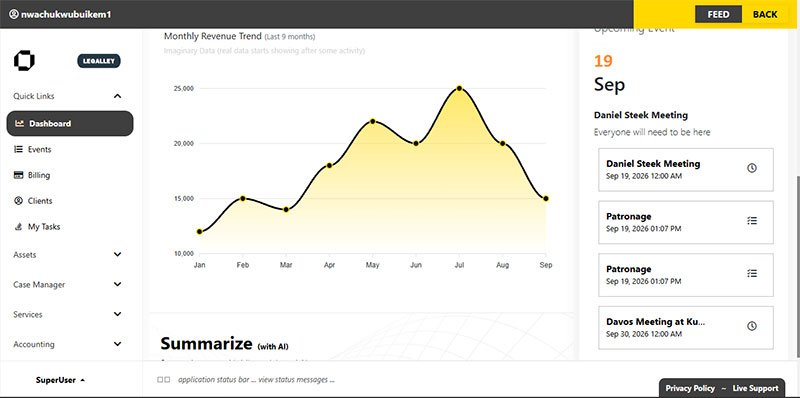Click the LEGALLEY badge button
The image size is (800, 398).
click(x=99, y=61)
